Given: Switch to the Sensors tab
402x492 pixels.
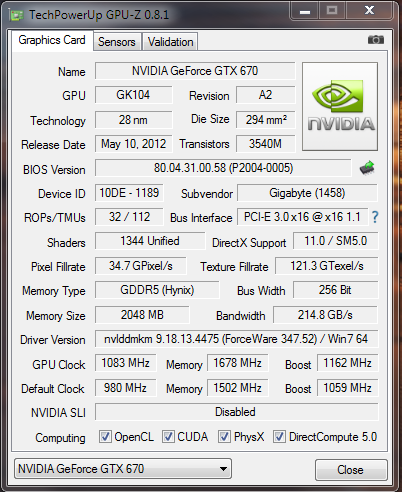Looking at the screenshot, I should (117, 42).
